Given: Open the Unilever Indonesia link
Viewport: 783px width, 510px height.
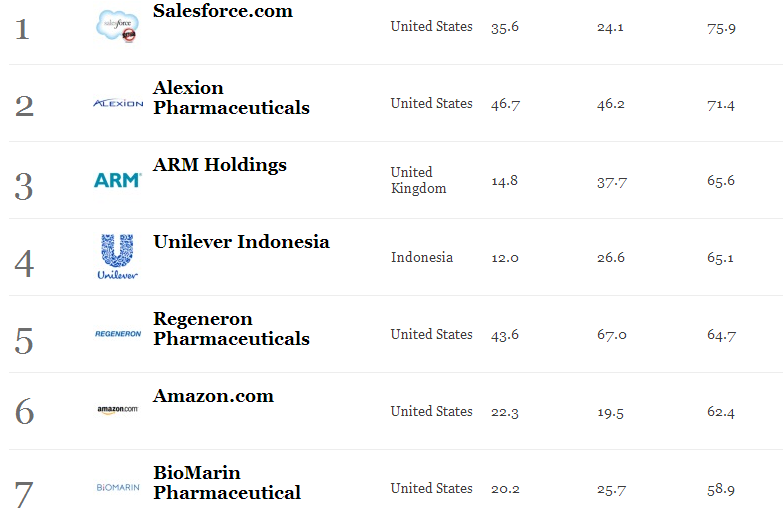Looking at the screenshot, I should pyautogui.click(x=241, y=242).
